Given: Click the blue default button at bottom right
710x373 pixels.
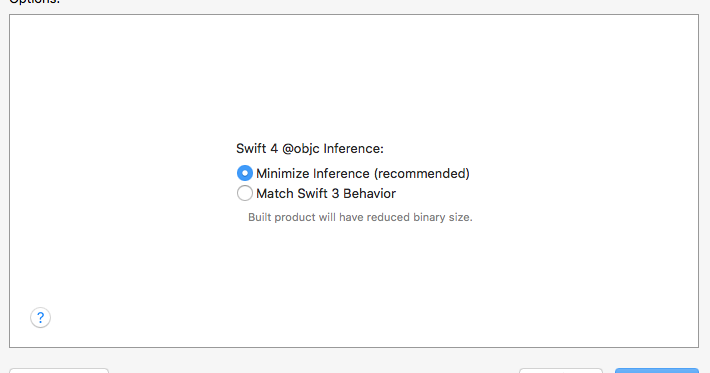Looking at the screenshot, I should coord(657,371).
